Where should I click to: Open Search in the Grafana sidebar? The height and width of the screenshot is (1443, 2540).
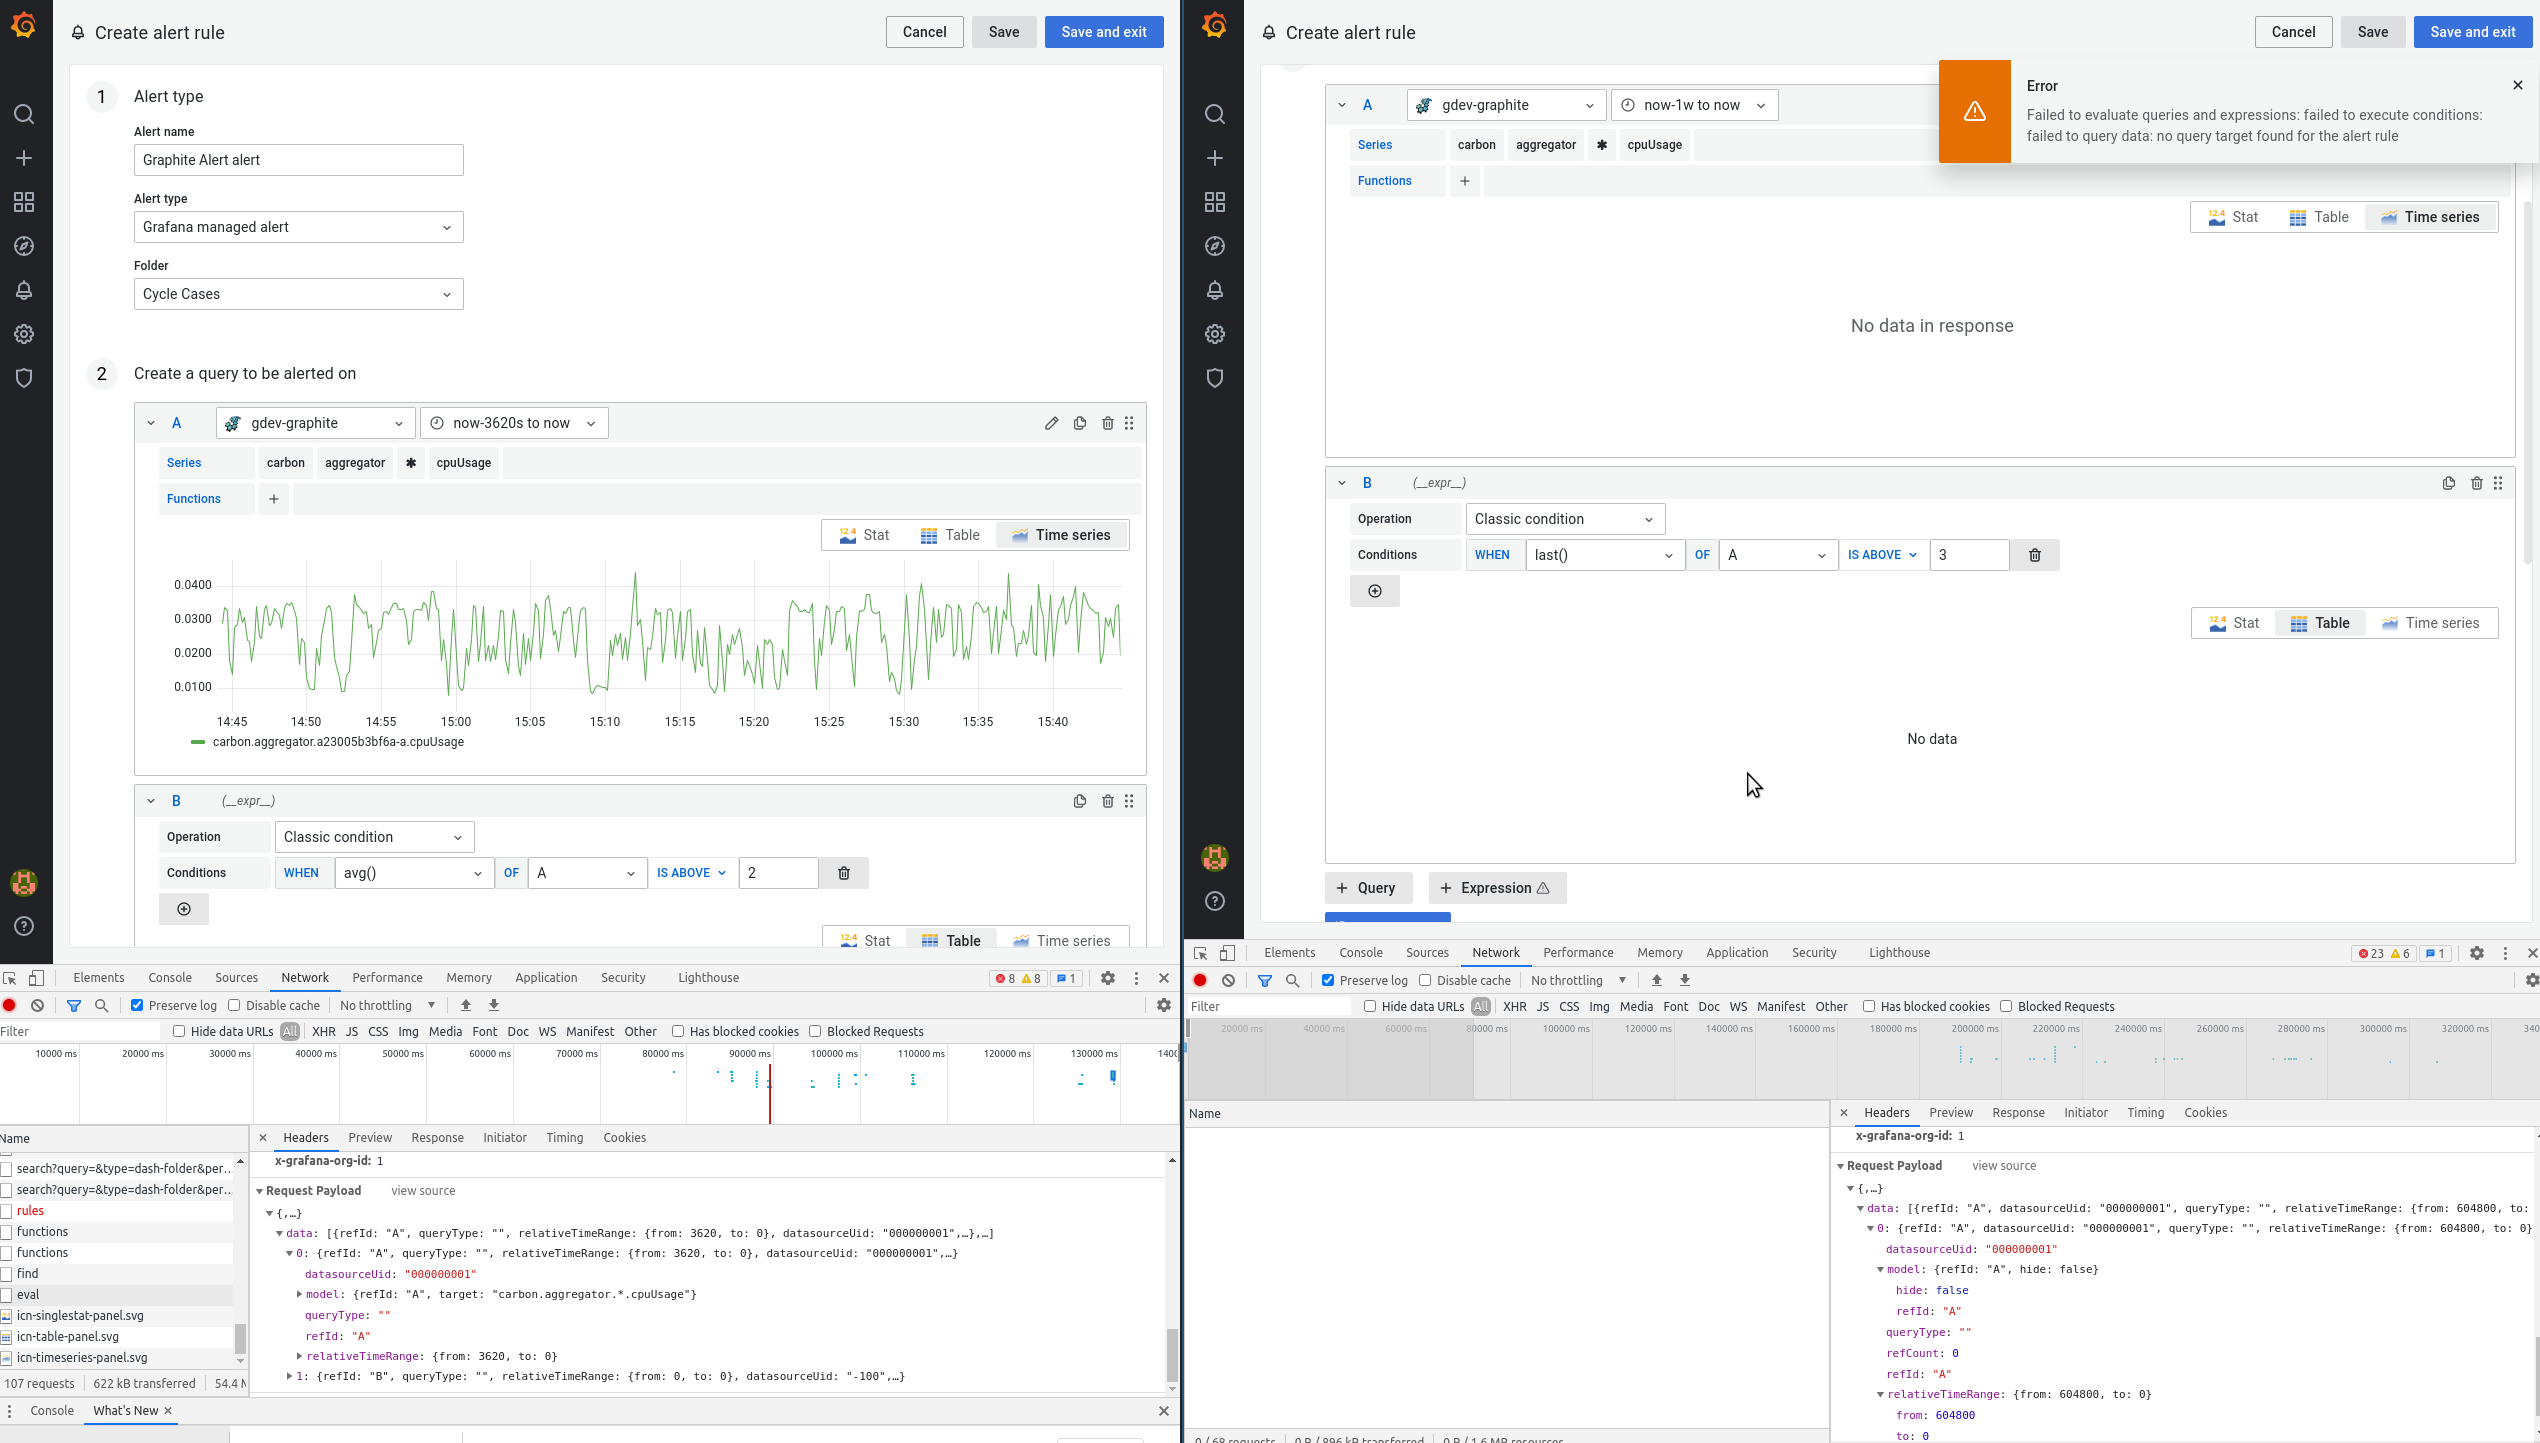pyautogui.click(x=24, y=113)
